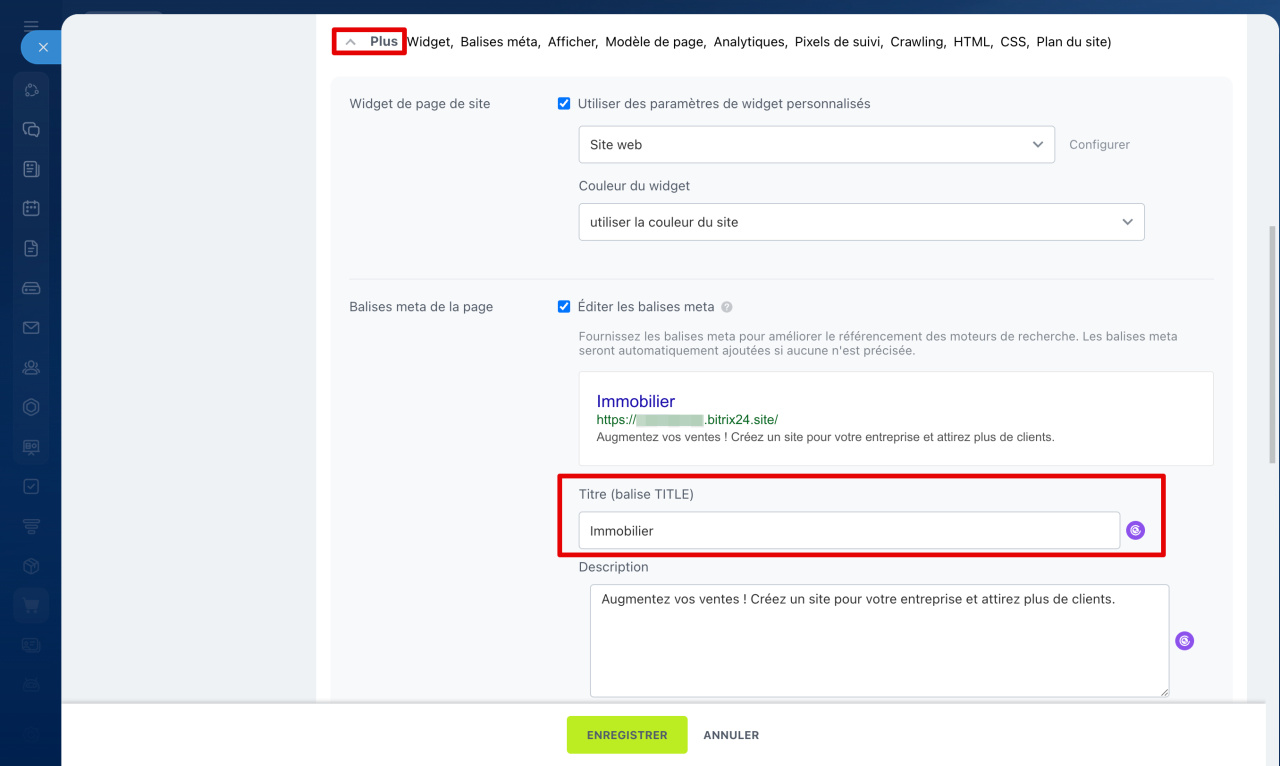1280x766 pixels.
Task: Open the mail envelope icon in sidebar
Action: [x=31, y=328]
